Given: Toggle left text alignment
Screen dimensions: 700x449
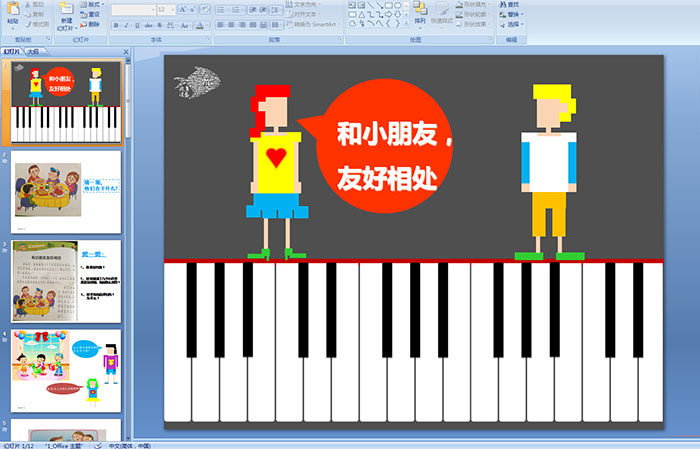Looking at the screenshot, I should click(220, 25).
